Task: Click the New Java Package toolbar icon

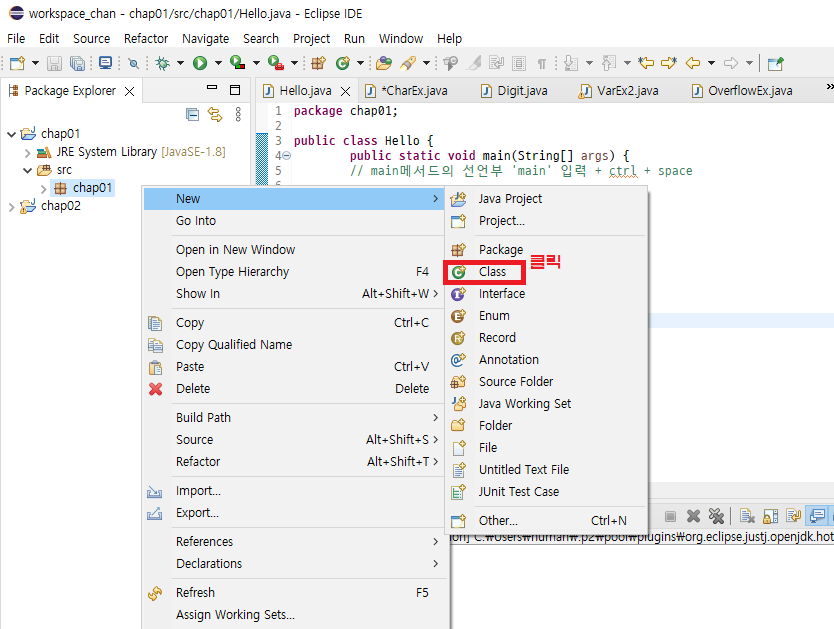Action: tap(318, 63)
